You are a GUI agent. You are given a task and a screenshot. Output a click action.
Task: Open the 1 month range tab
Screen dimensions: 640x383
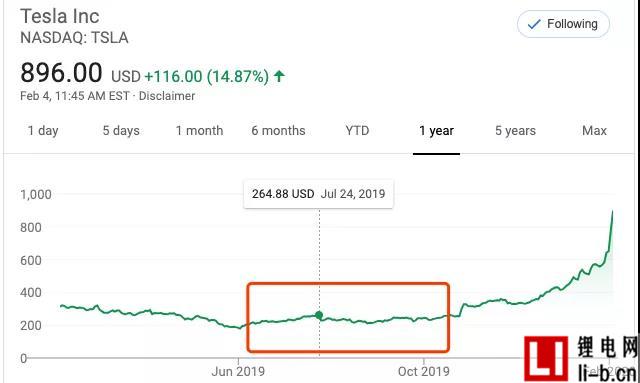point(199,131)
